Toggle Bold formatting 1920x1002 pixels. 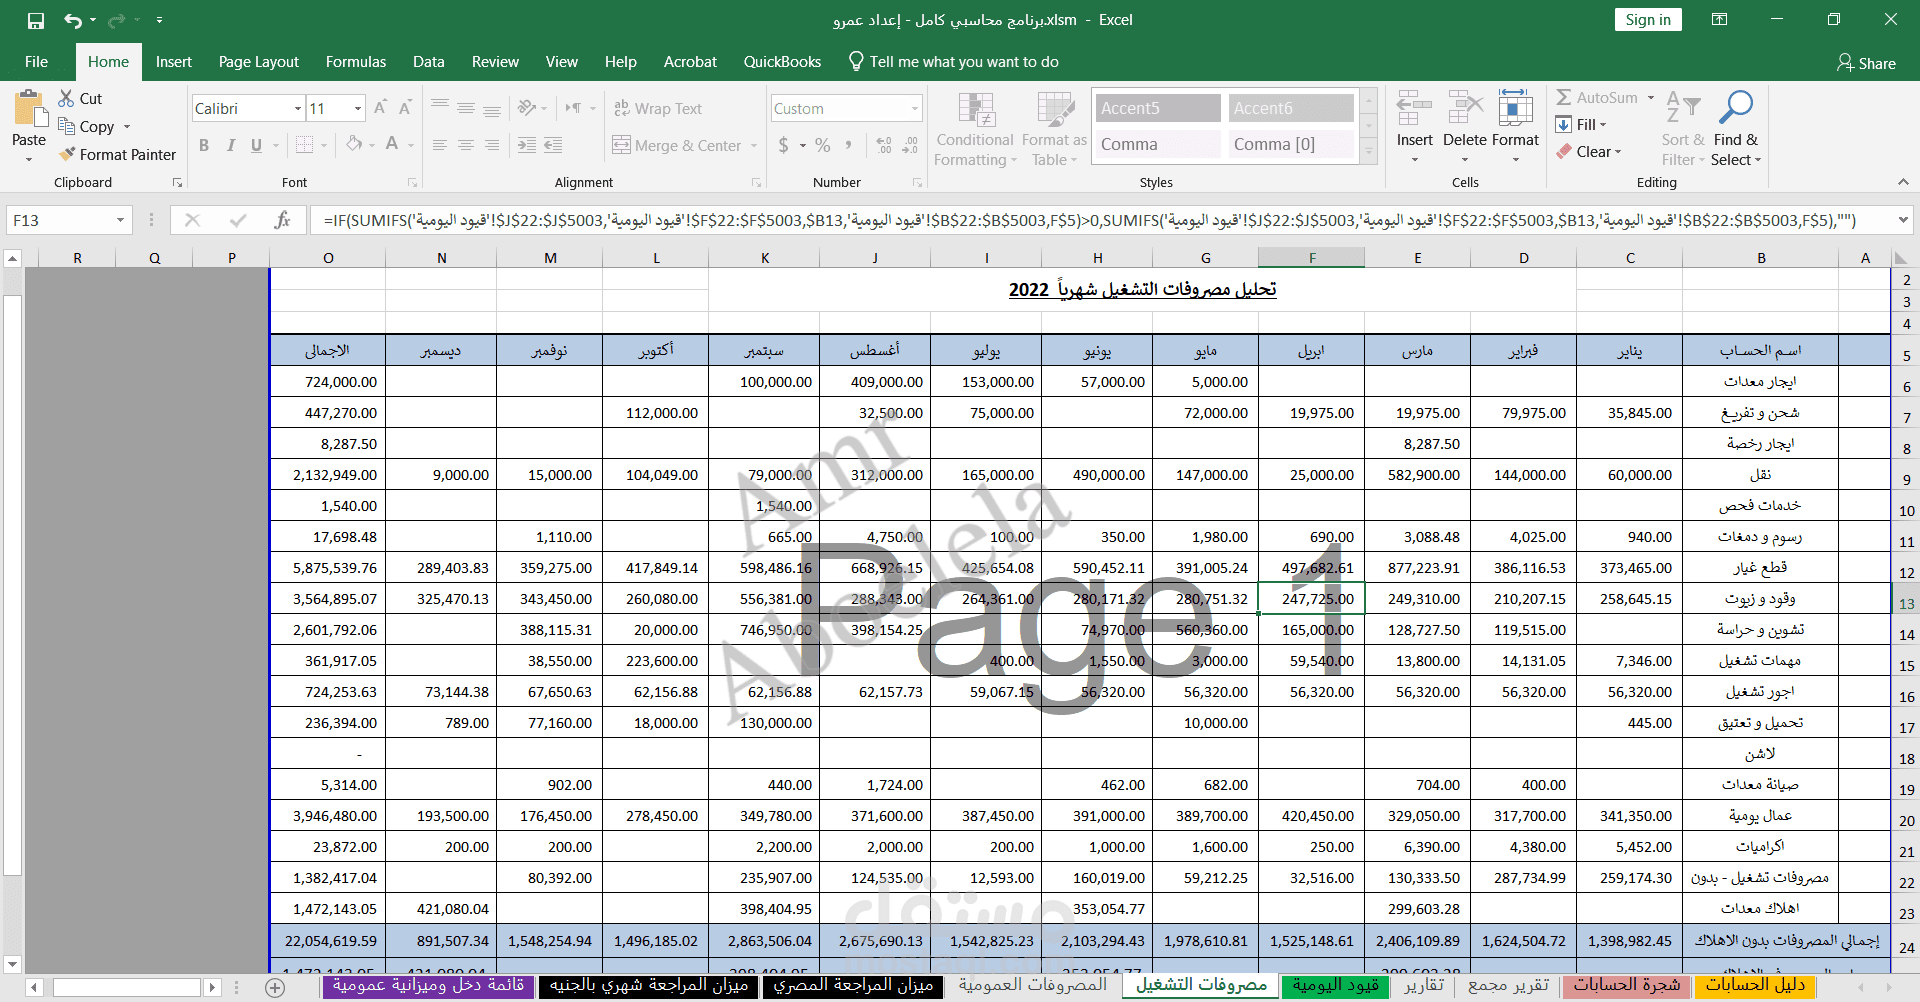[x=204, y=145]
